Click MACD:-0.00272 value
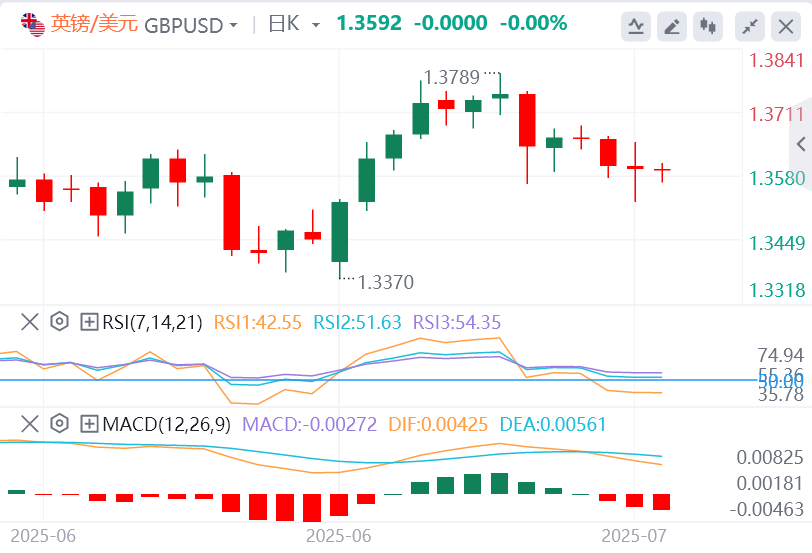The height and width of the screenshot is (553, 812). tap(310, 424)
